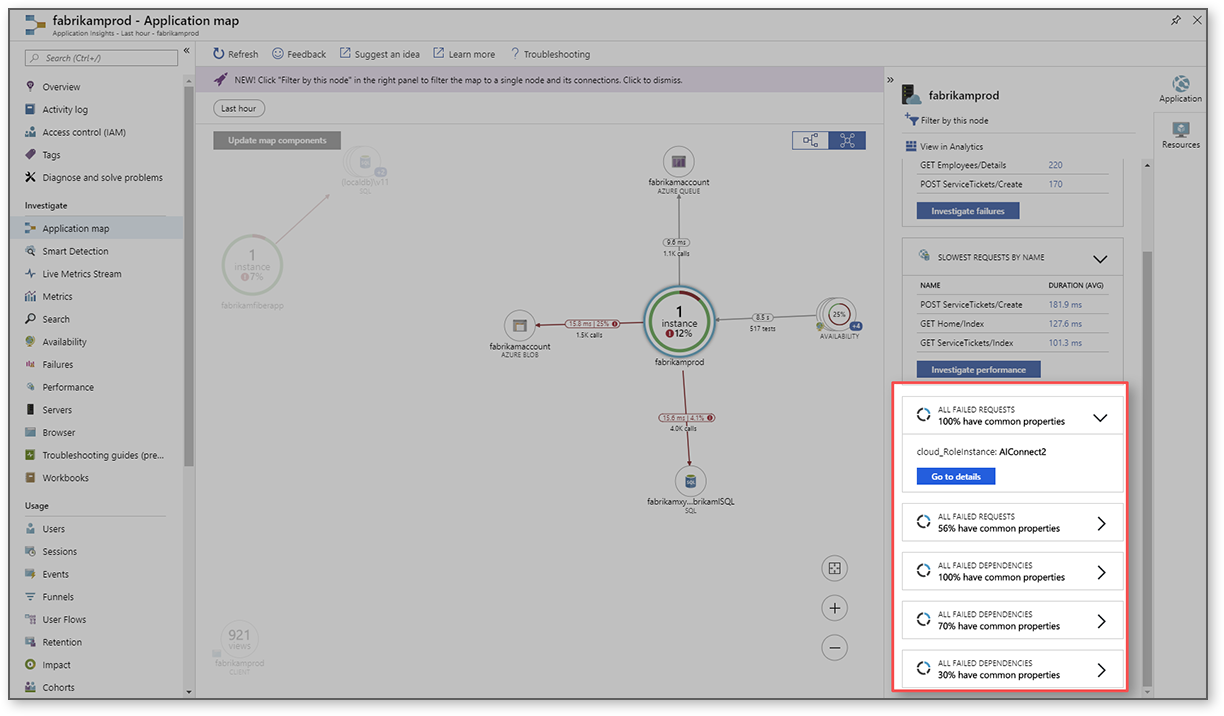Expand 70% failed dependencies common properties
The width and height of the screenshot is (1224, 716).
click(1101, 621)
